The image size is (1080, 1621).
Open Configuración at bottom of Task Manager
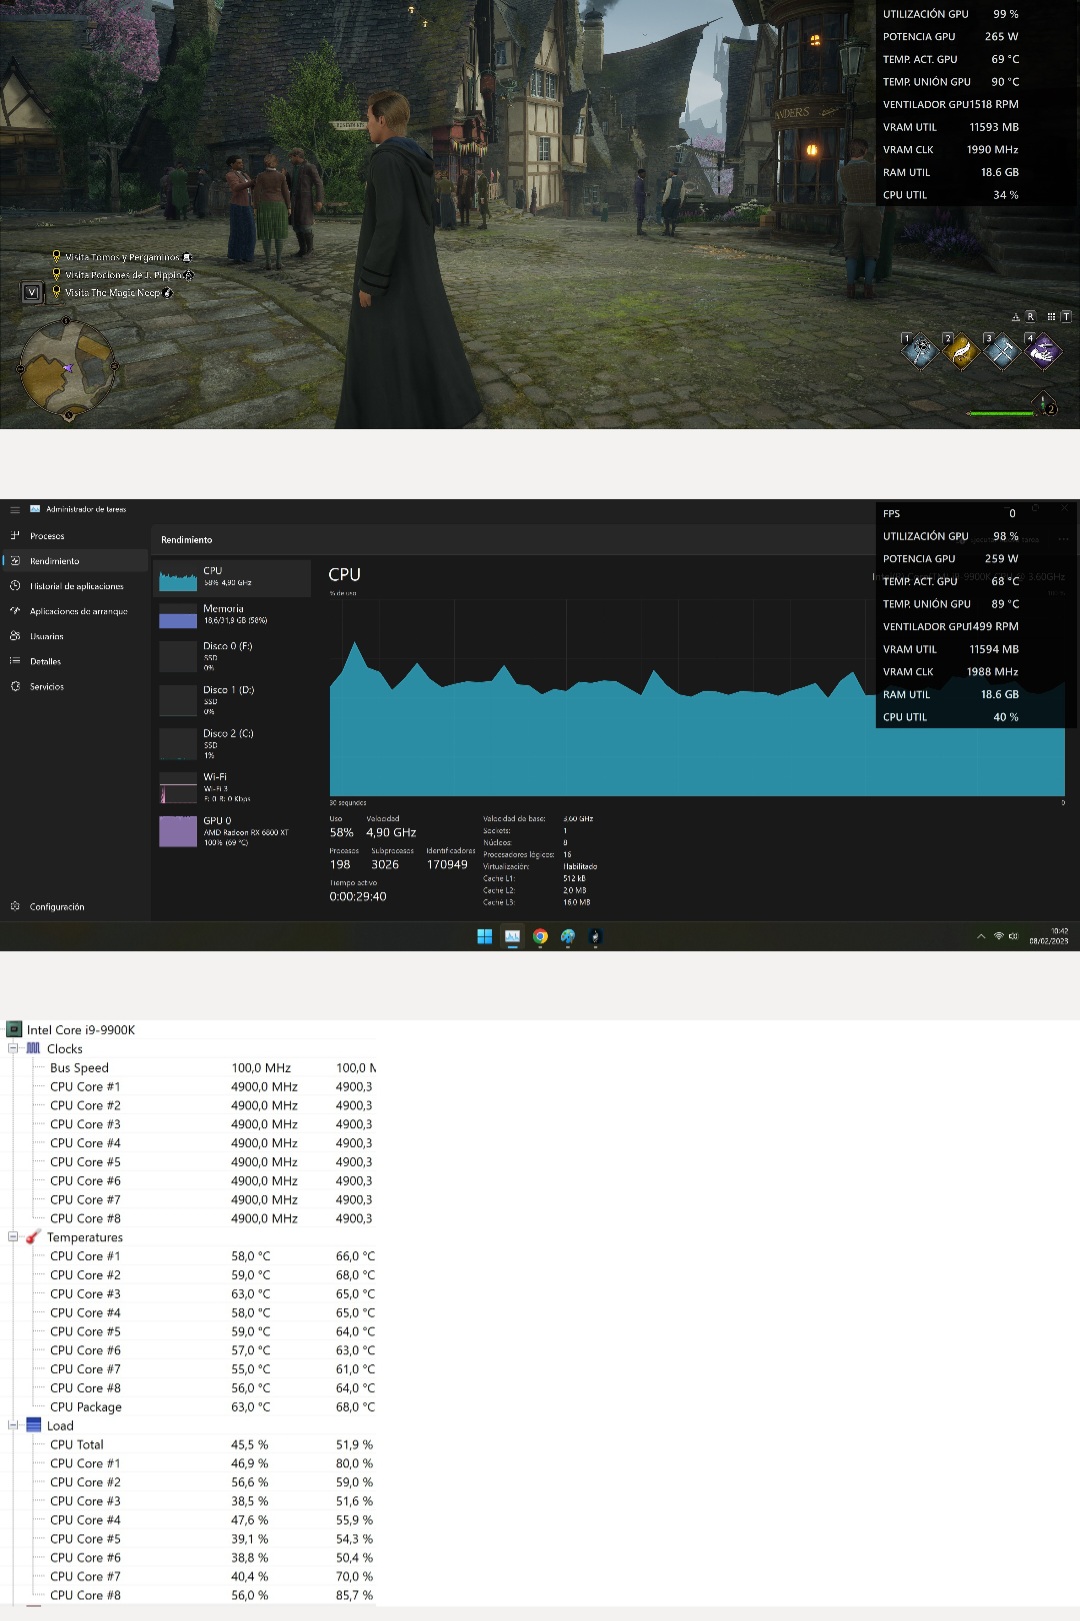tap(57, 907)
